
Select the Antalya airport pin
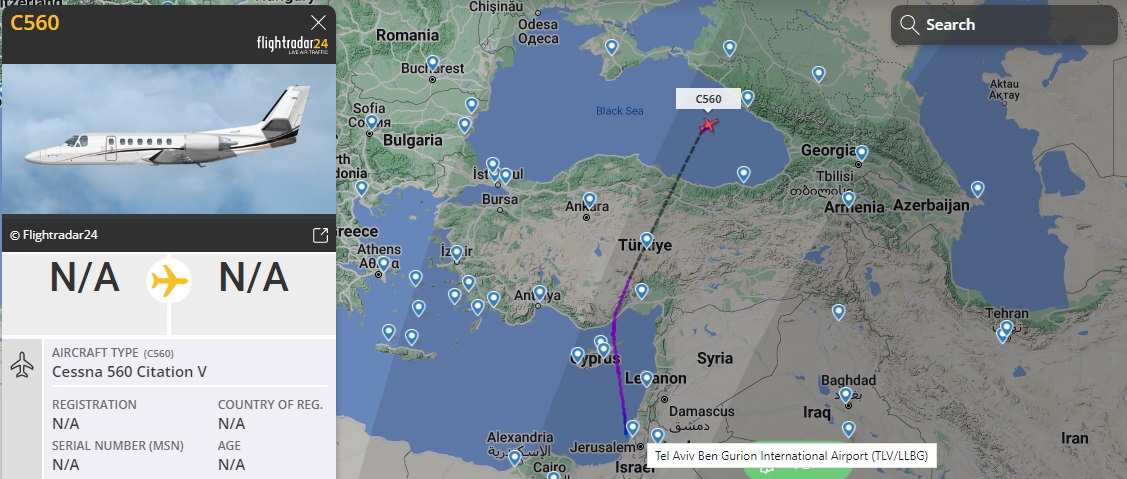539,293
